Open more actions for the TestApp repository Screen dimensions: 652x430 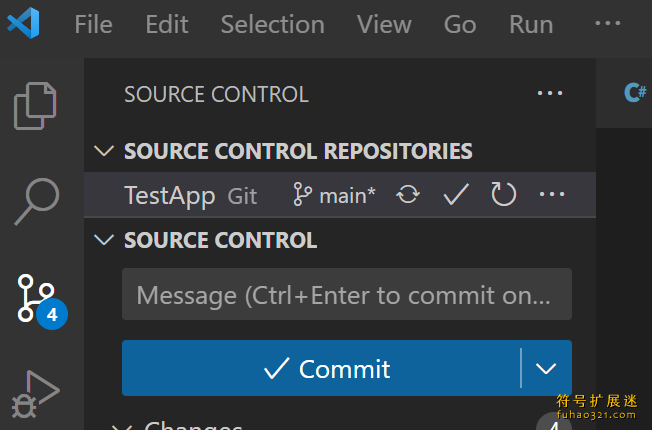552,194
